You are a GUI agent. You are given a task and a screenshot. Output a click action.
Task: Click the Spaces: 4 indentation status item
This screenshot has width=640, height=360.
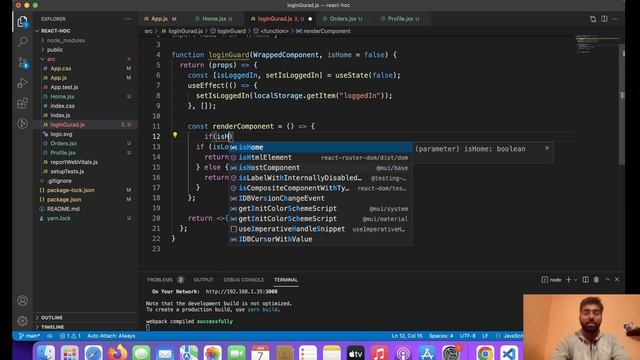click(441, 336)
